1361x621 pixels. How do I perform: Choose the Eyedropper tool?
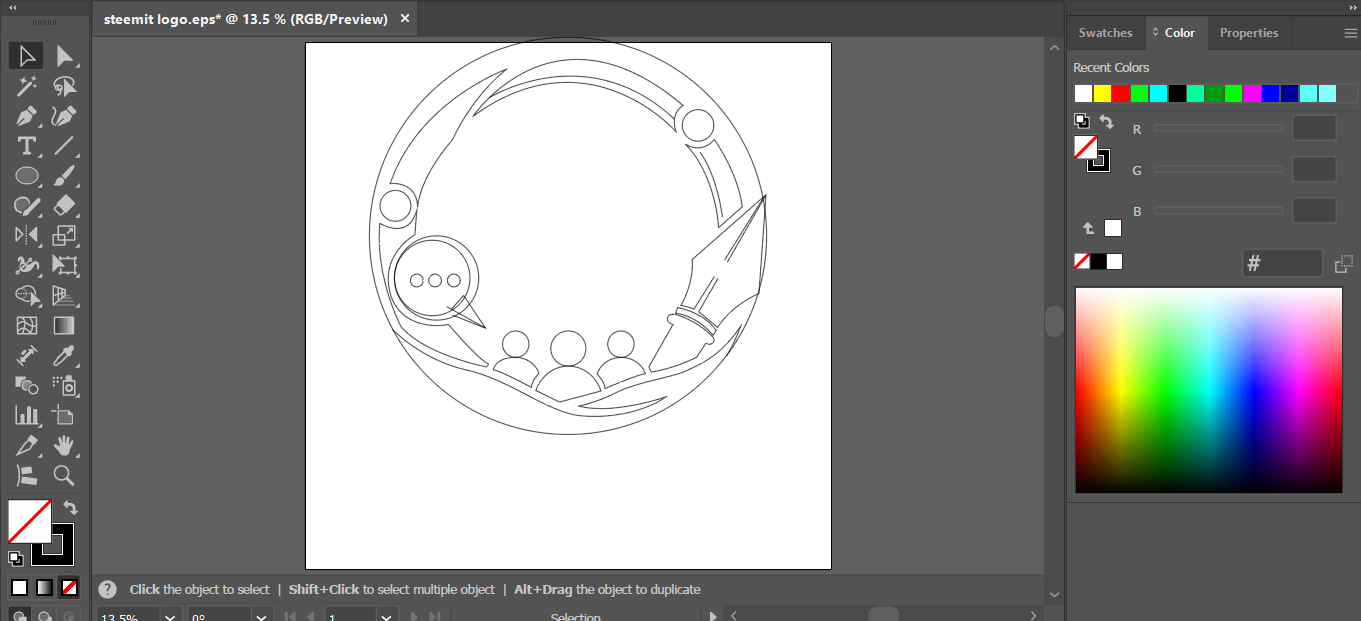65,355
